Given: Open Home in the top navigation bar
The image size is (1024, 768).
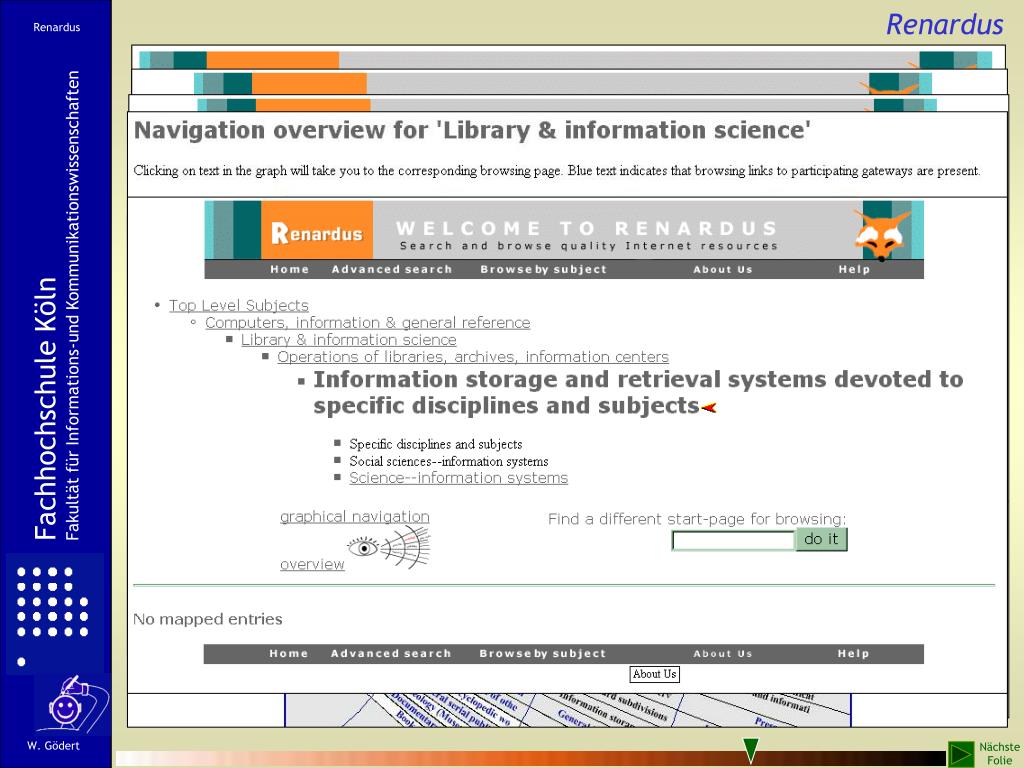Looking at the screenshot, I should 289,269.
